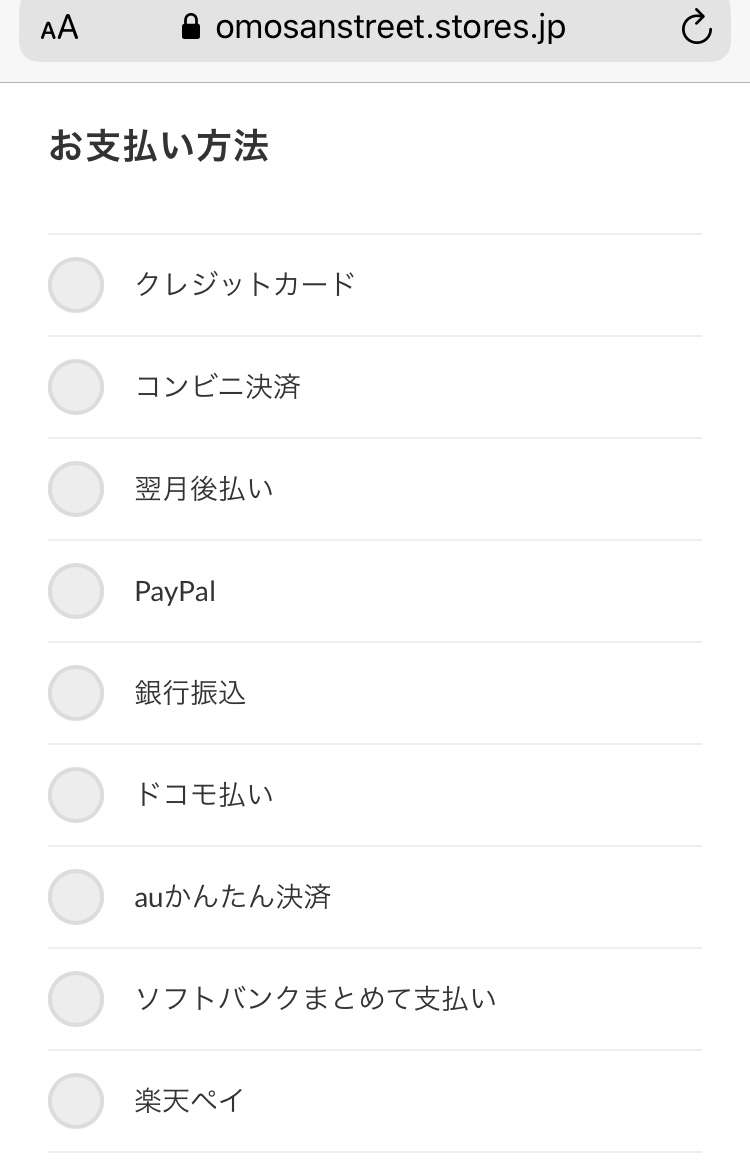Select ソフトバンクまとめて支払い radio button
This screenshot has width=750, height=1166.
tap(76, 999)
